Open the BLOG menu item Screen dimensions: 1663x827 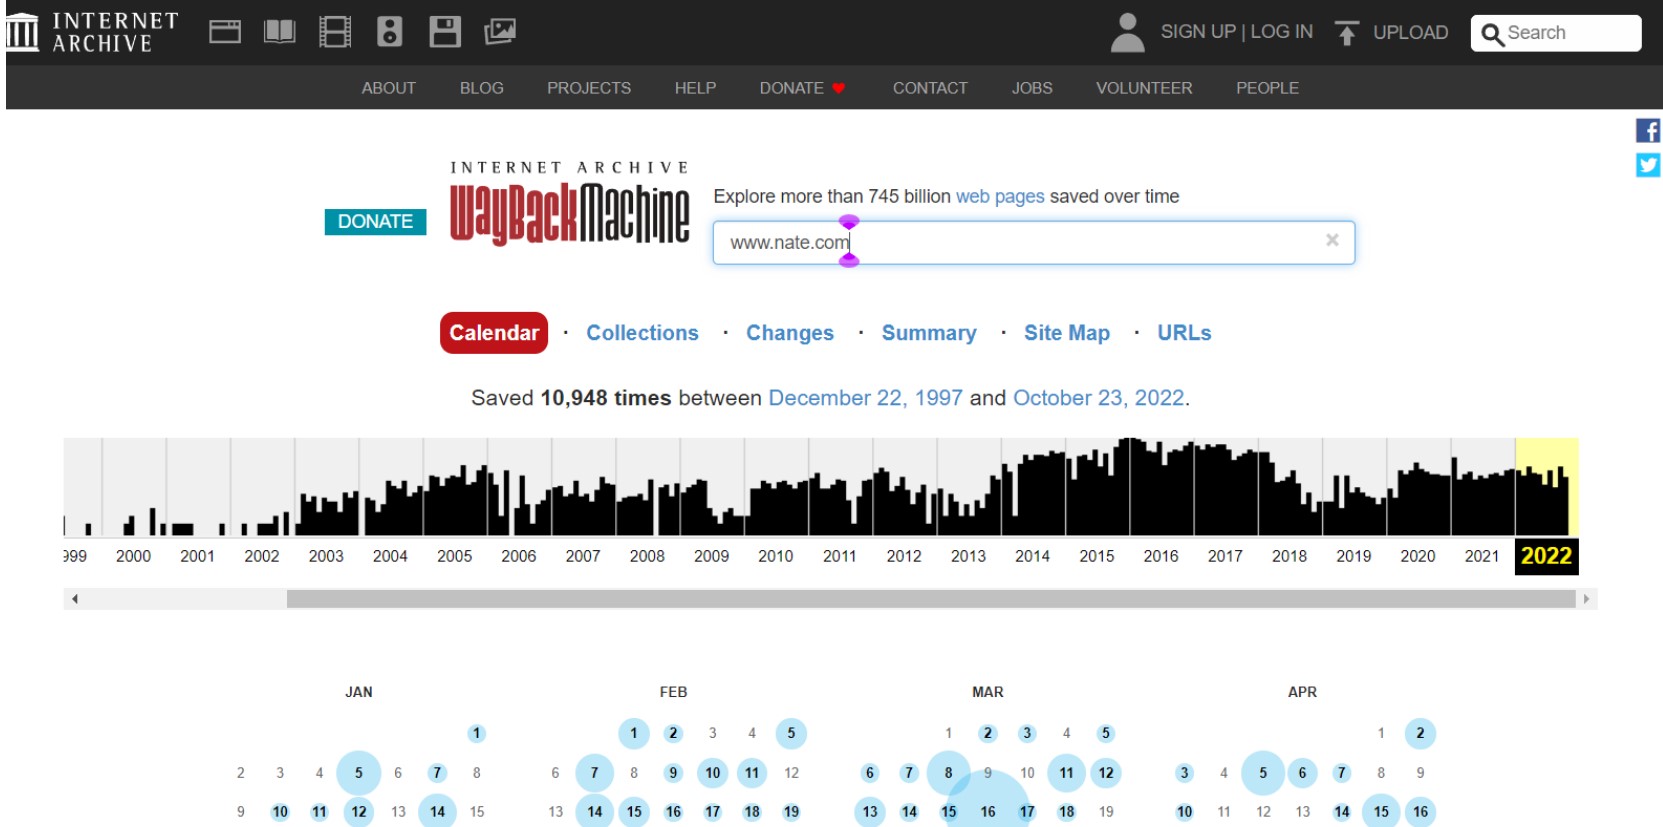[482, 88]
